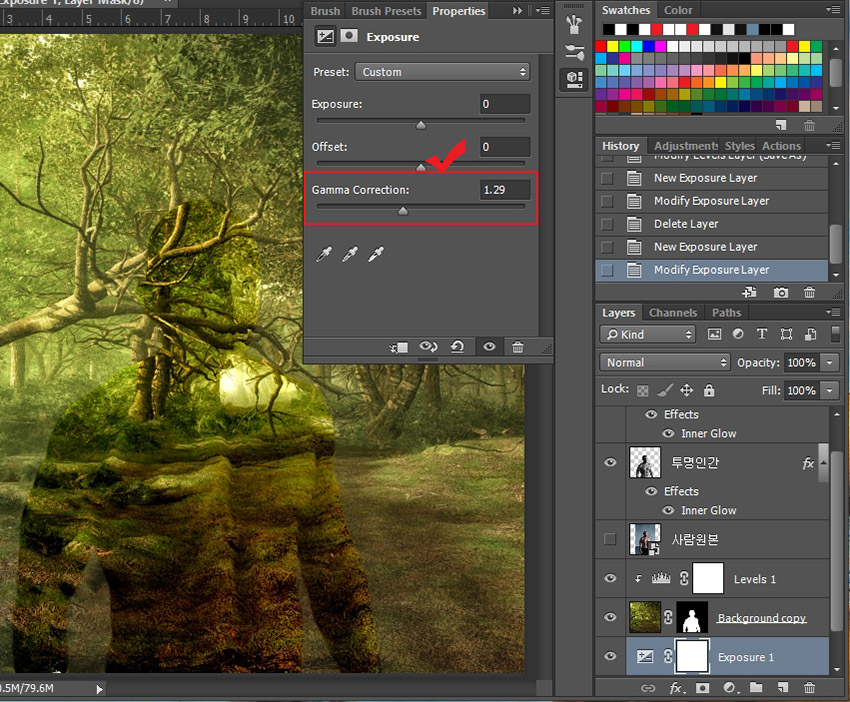Screen dimensions: 850x702
Task: Filter layers by type layers icon
Action: coord(762,334)
